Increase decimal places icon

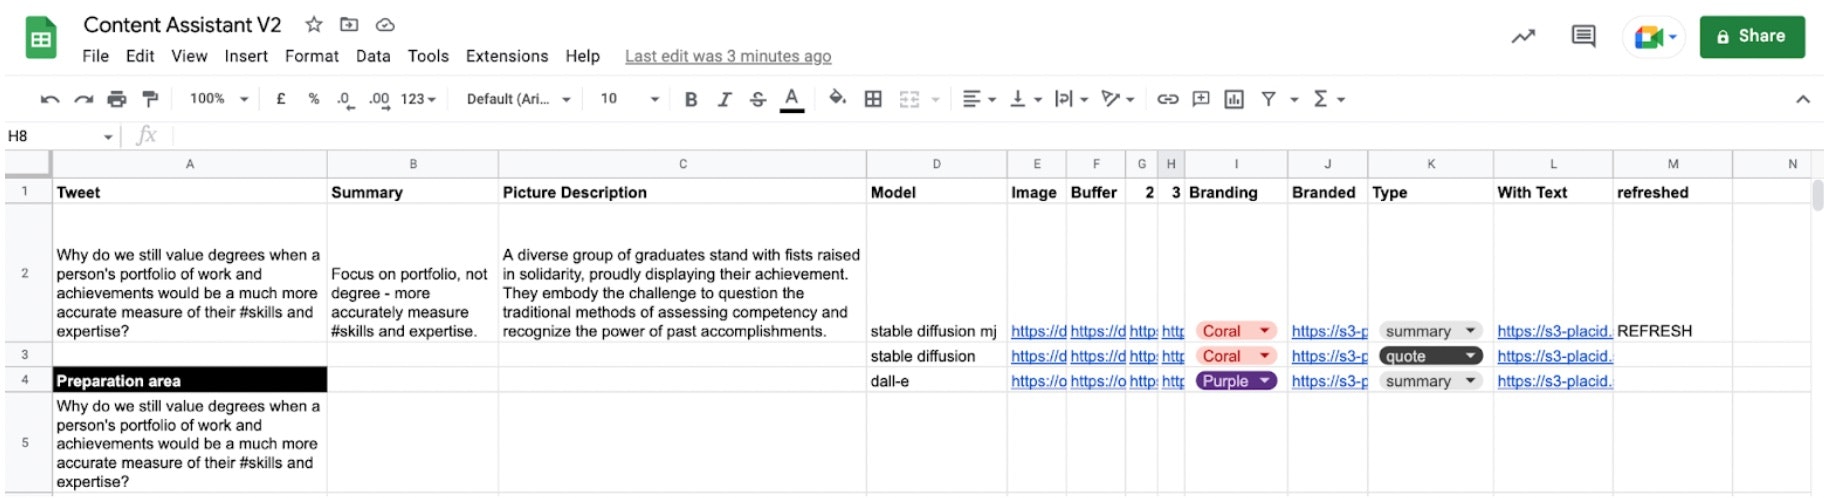point(379,99)
